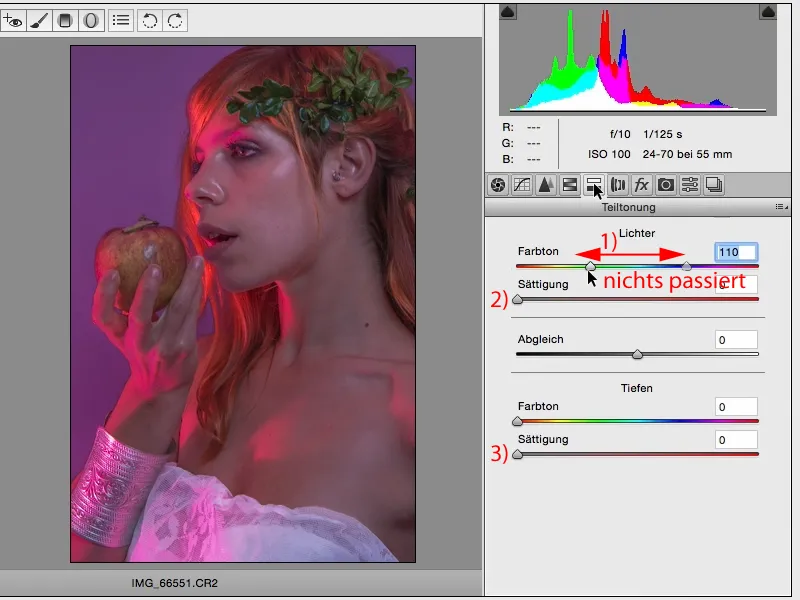Open the Split Toning tab
This screenshot has width=800, height=600.
click(x=593, y=185)
